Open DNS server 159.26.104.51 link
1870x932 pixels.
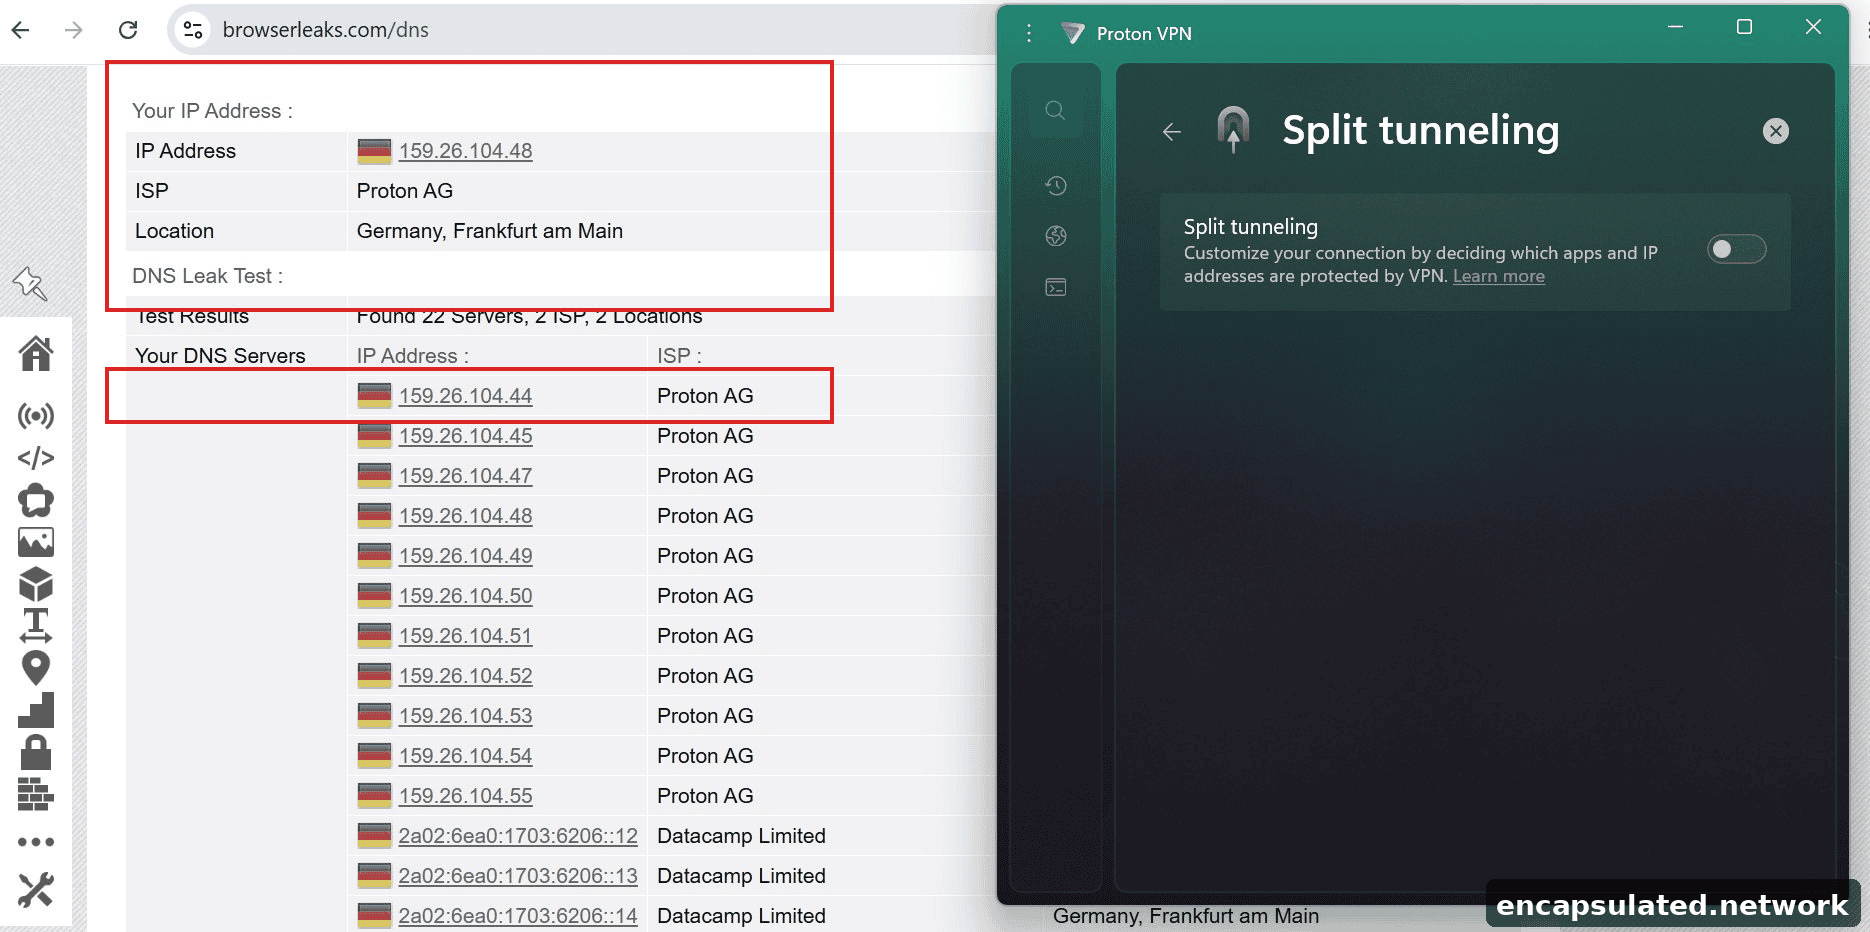coord(465,636)
